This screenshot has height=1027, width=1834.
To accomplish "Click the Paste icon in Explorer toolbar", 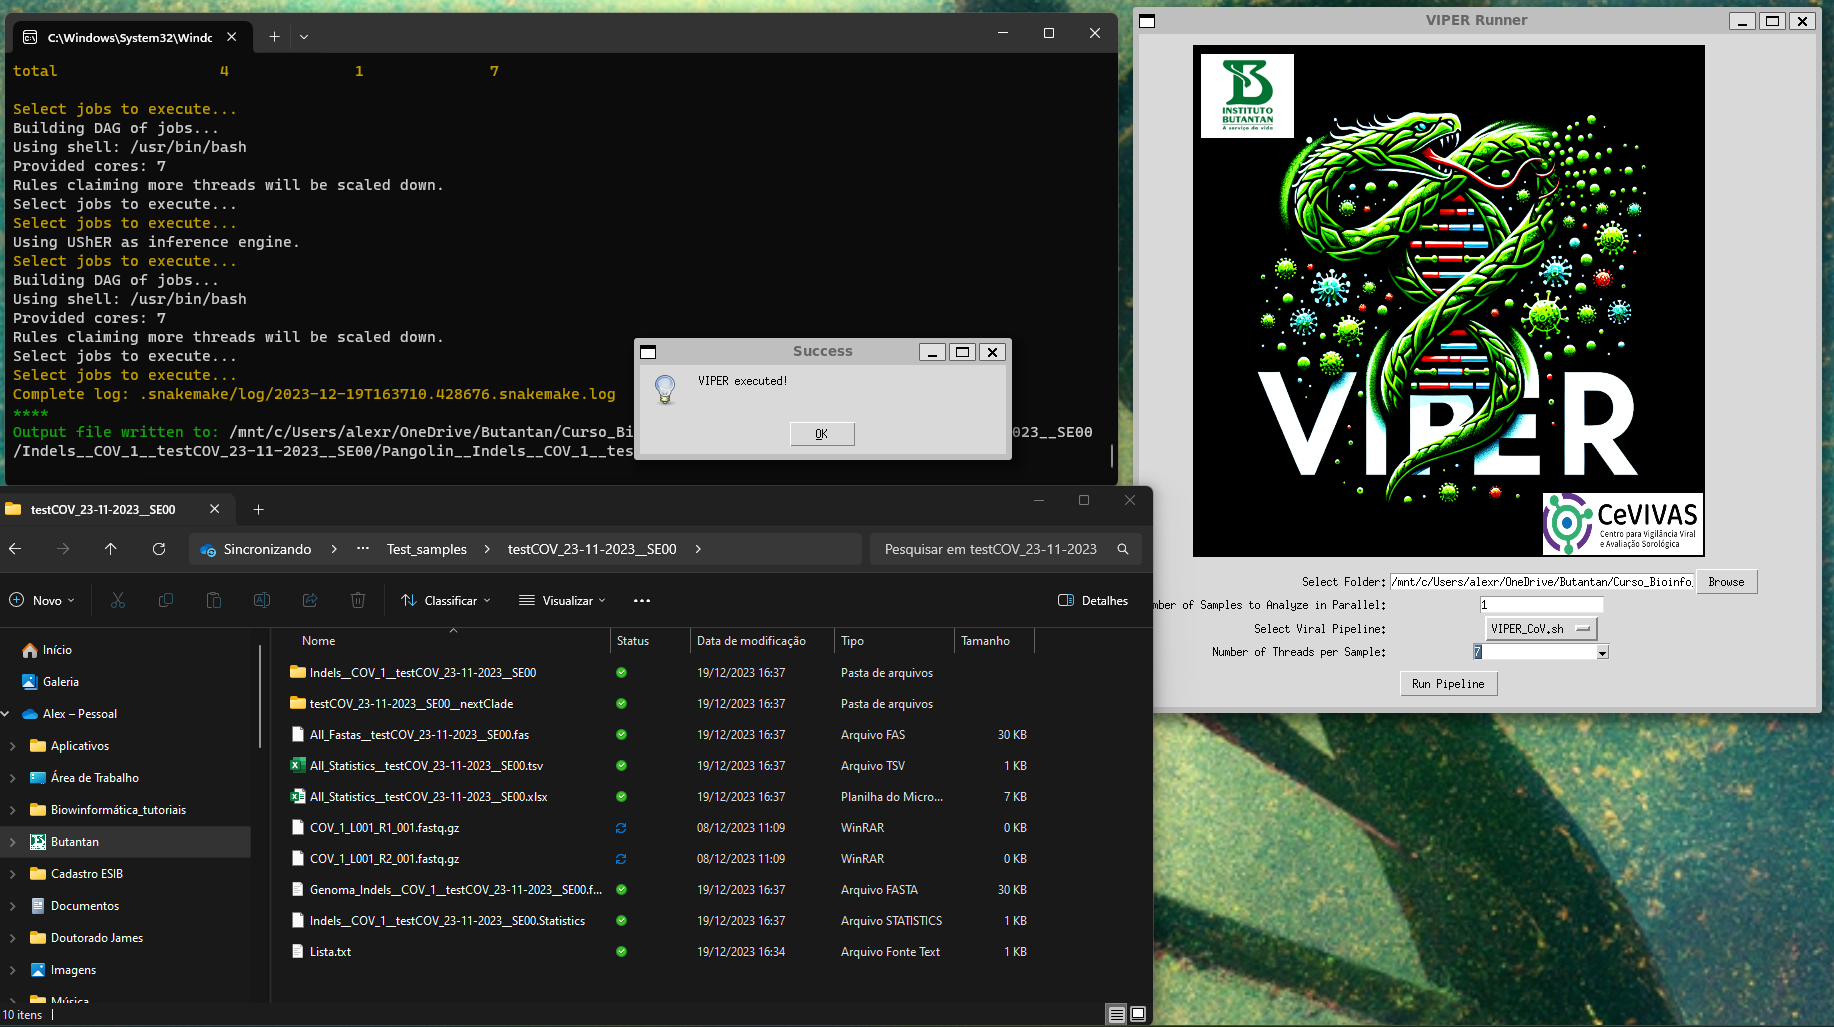I will click(x=214, y=600).
